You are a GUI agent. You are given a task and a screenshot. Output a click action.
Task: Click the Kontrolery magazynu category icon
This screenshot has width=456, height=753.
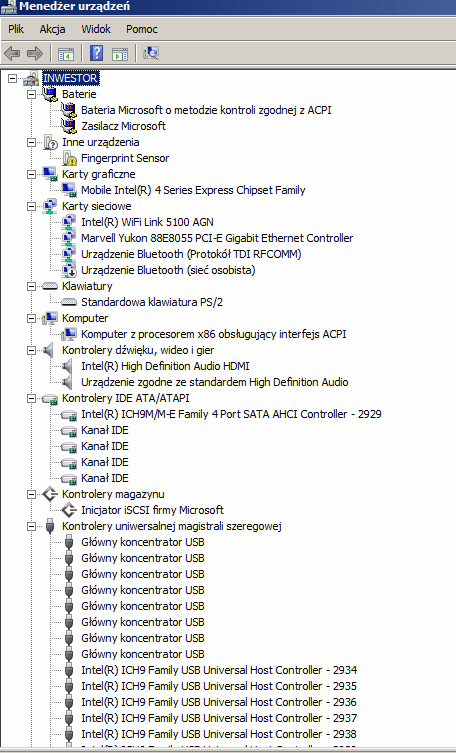coord(50,494)
